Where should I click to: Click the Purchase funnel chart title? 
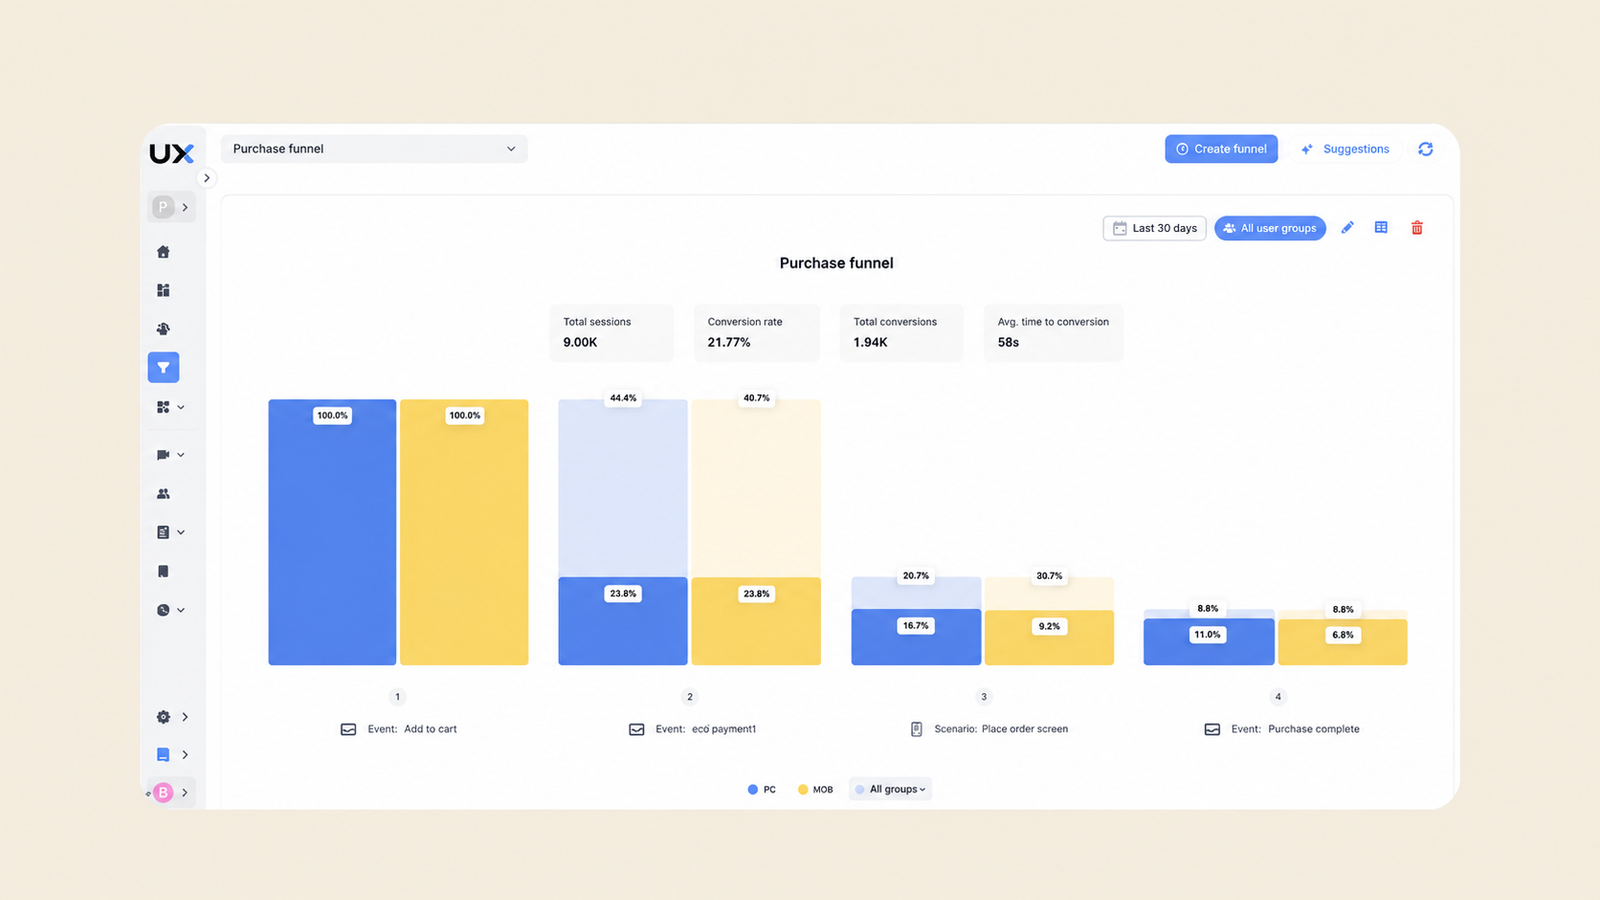[837, 263]
